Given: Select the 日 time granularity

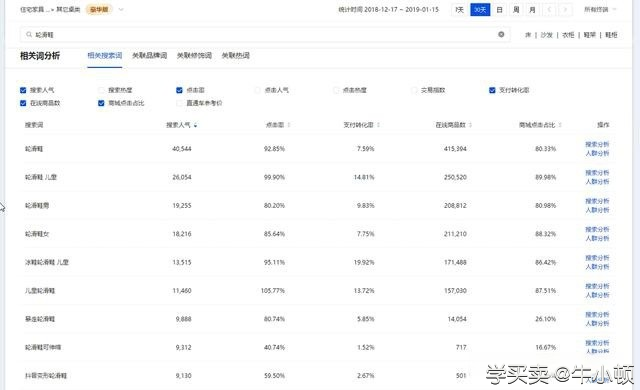Looking at the screenshot, I should click(500, 9).
